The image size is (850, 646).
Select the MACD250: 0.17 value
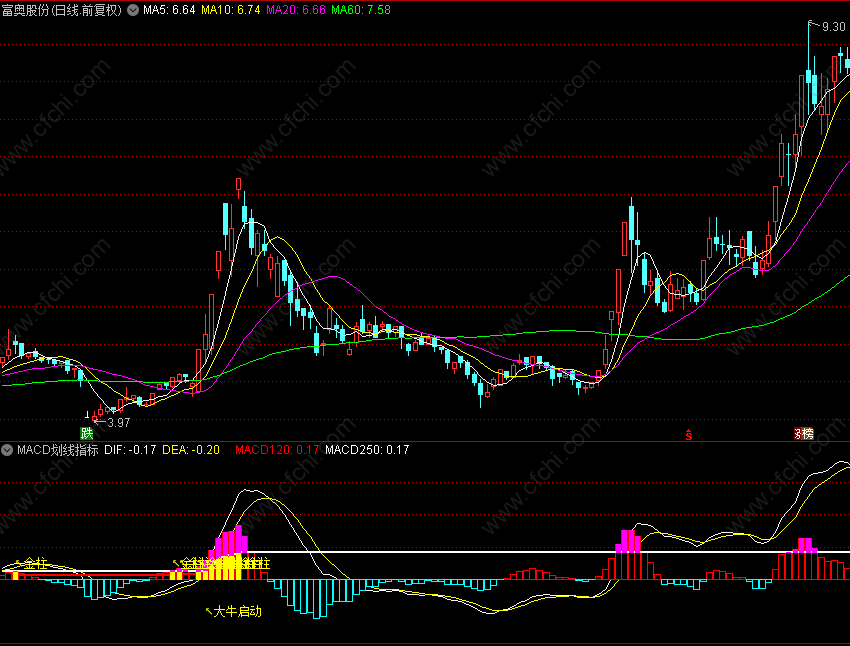click(367, 450)
